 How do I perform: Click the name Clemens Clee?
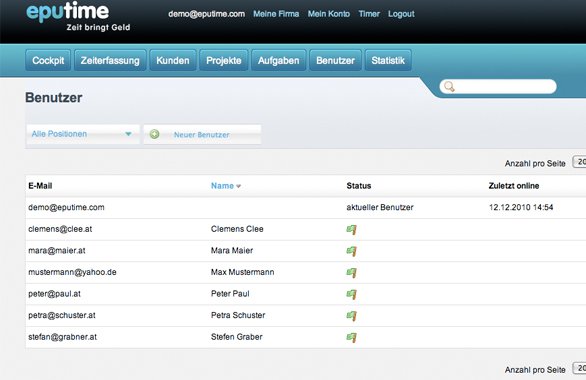[x=237, y=229]
